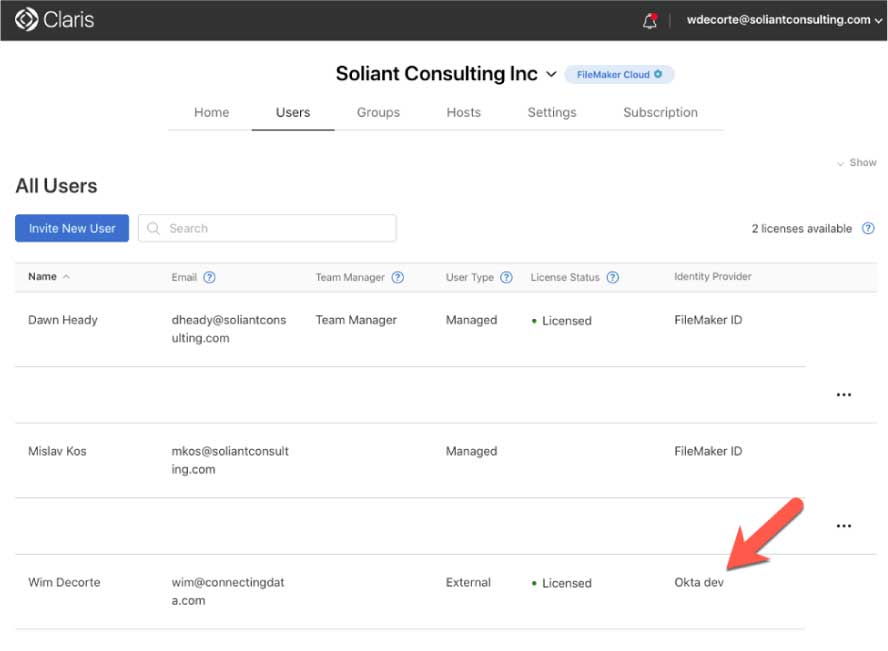Click Mislav Kos's Managed user type

tap(471, 451)
